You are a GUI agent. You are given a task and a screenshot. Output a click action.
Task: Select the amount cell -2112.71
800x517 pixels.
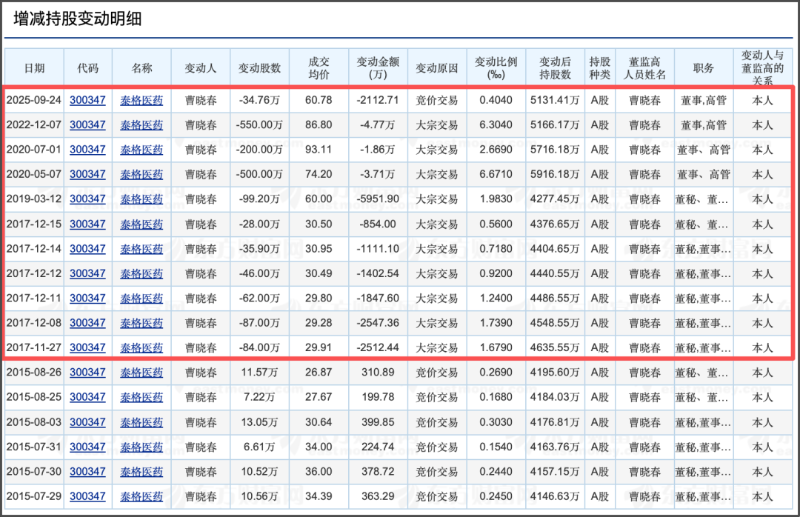(378, 100)
